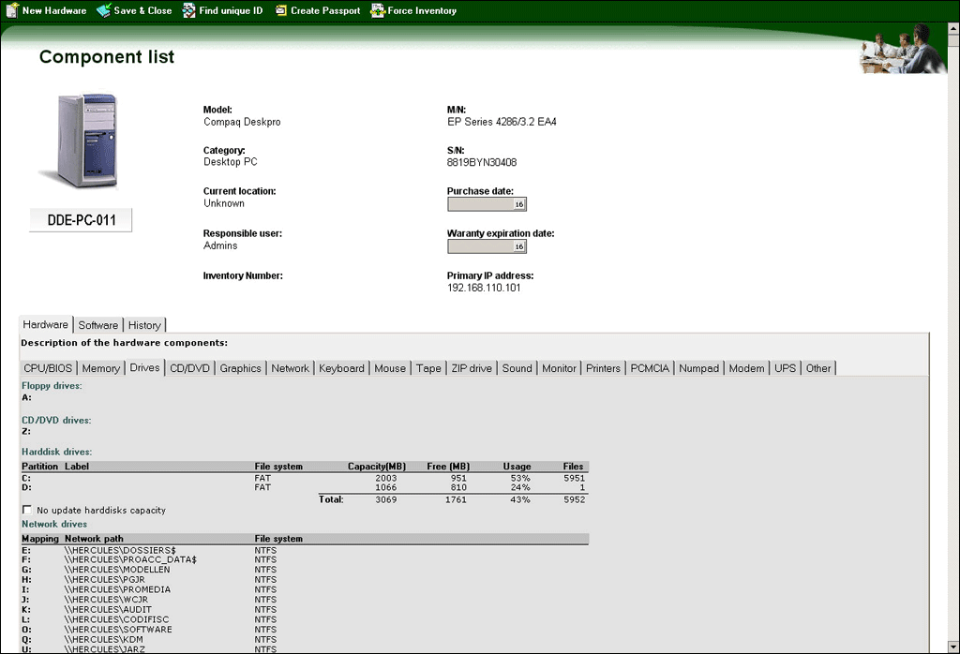Enable No update harddisks capacity checkbox
Image resolution: width=960 pixels, height=654 pixels.
(27, 510)
